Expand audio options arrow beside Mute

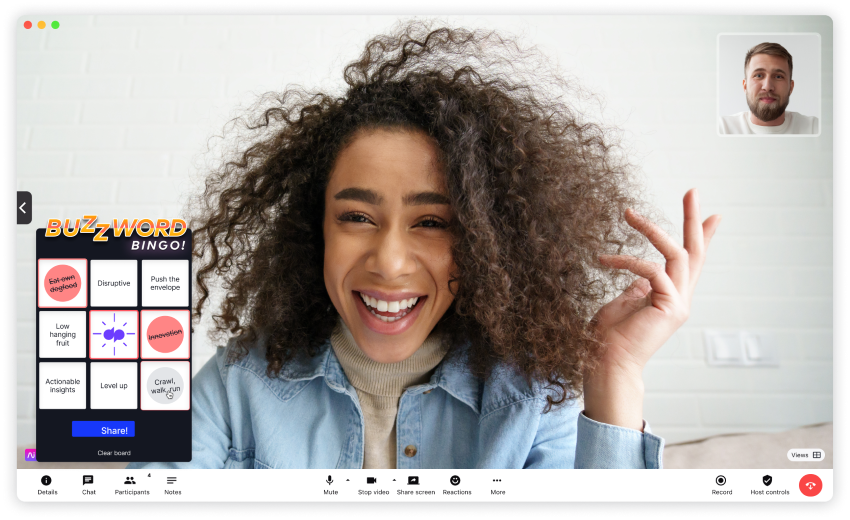[x=347, y=480]
